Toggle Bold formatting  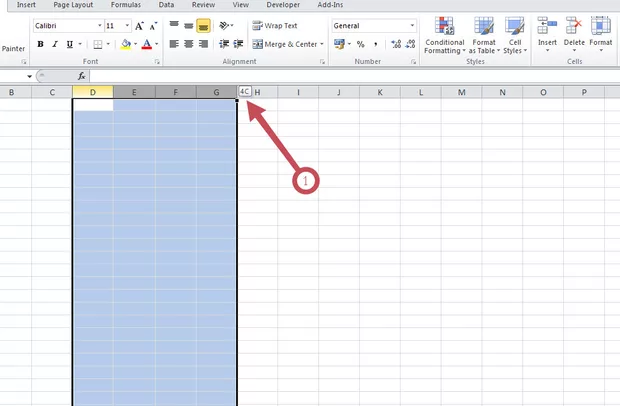click(40, 44)
